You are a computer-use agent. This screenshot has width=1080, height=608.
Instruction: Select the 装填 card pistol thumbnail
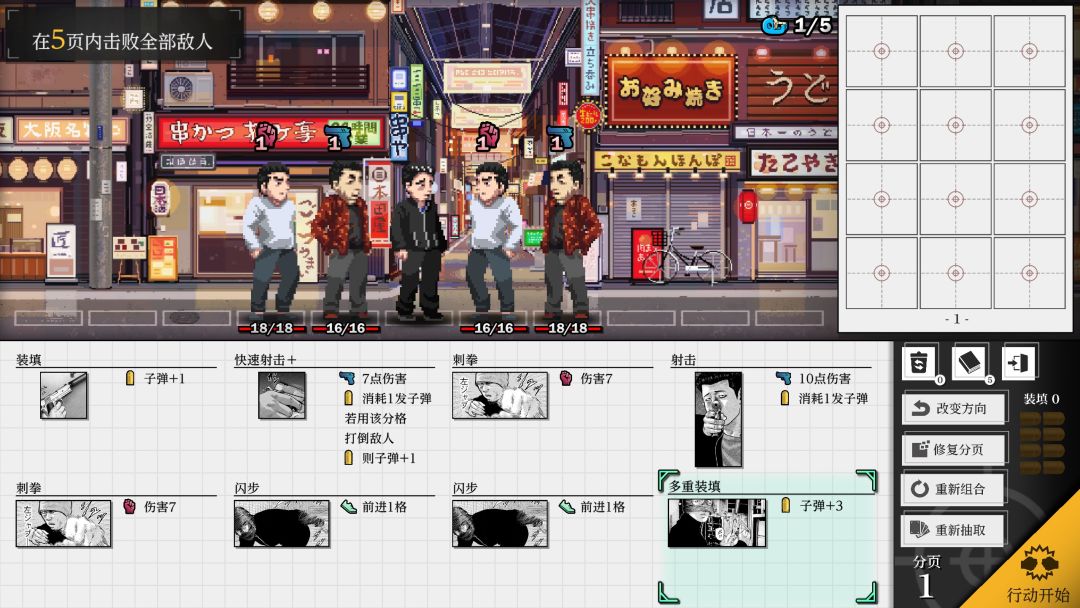(x=63, y=395)
